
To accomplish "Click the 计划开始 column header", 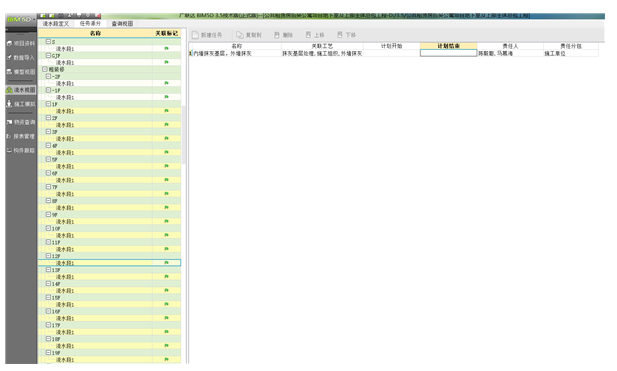I will pos(392,46).
